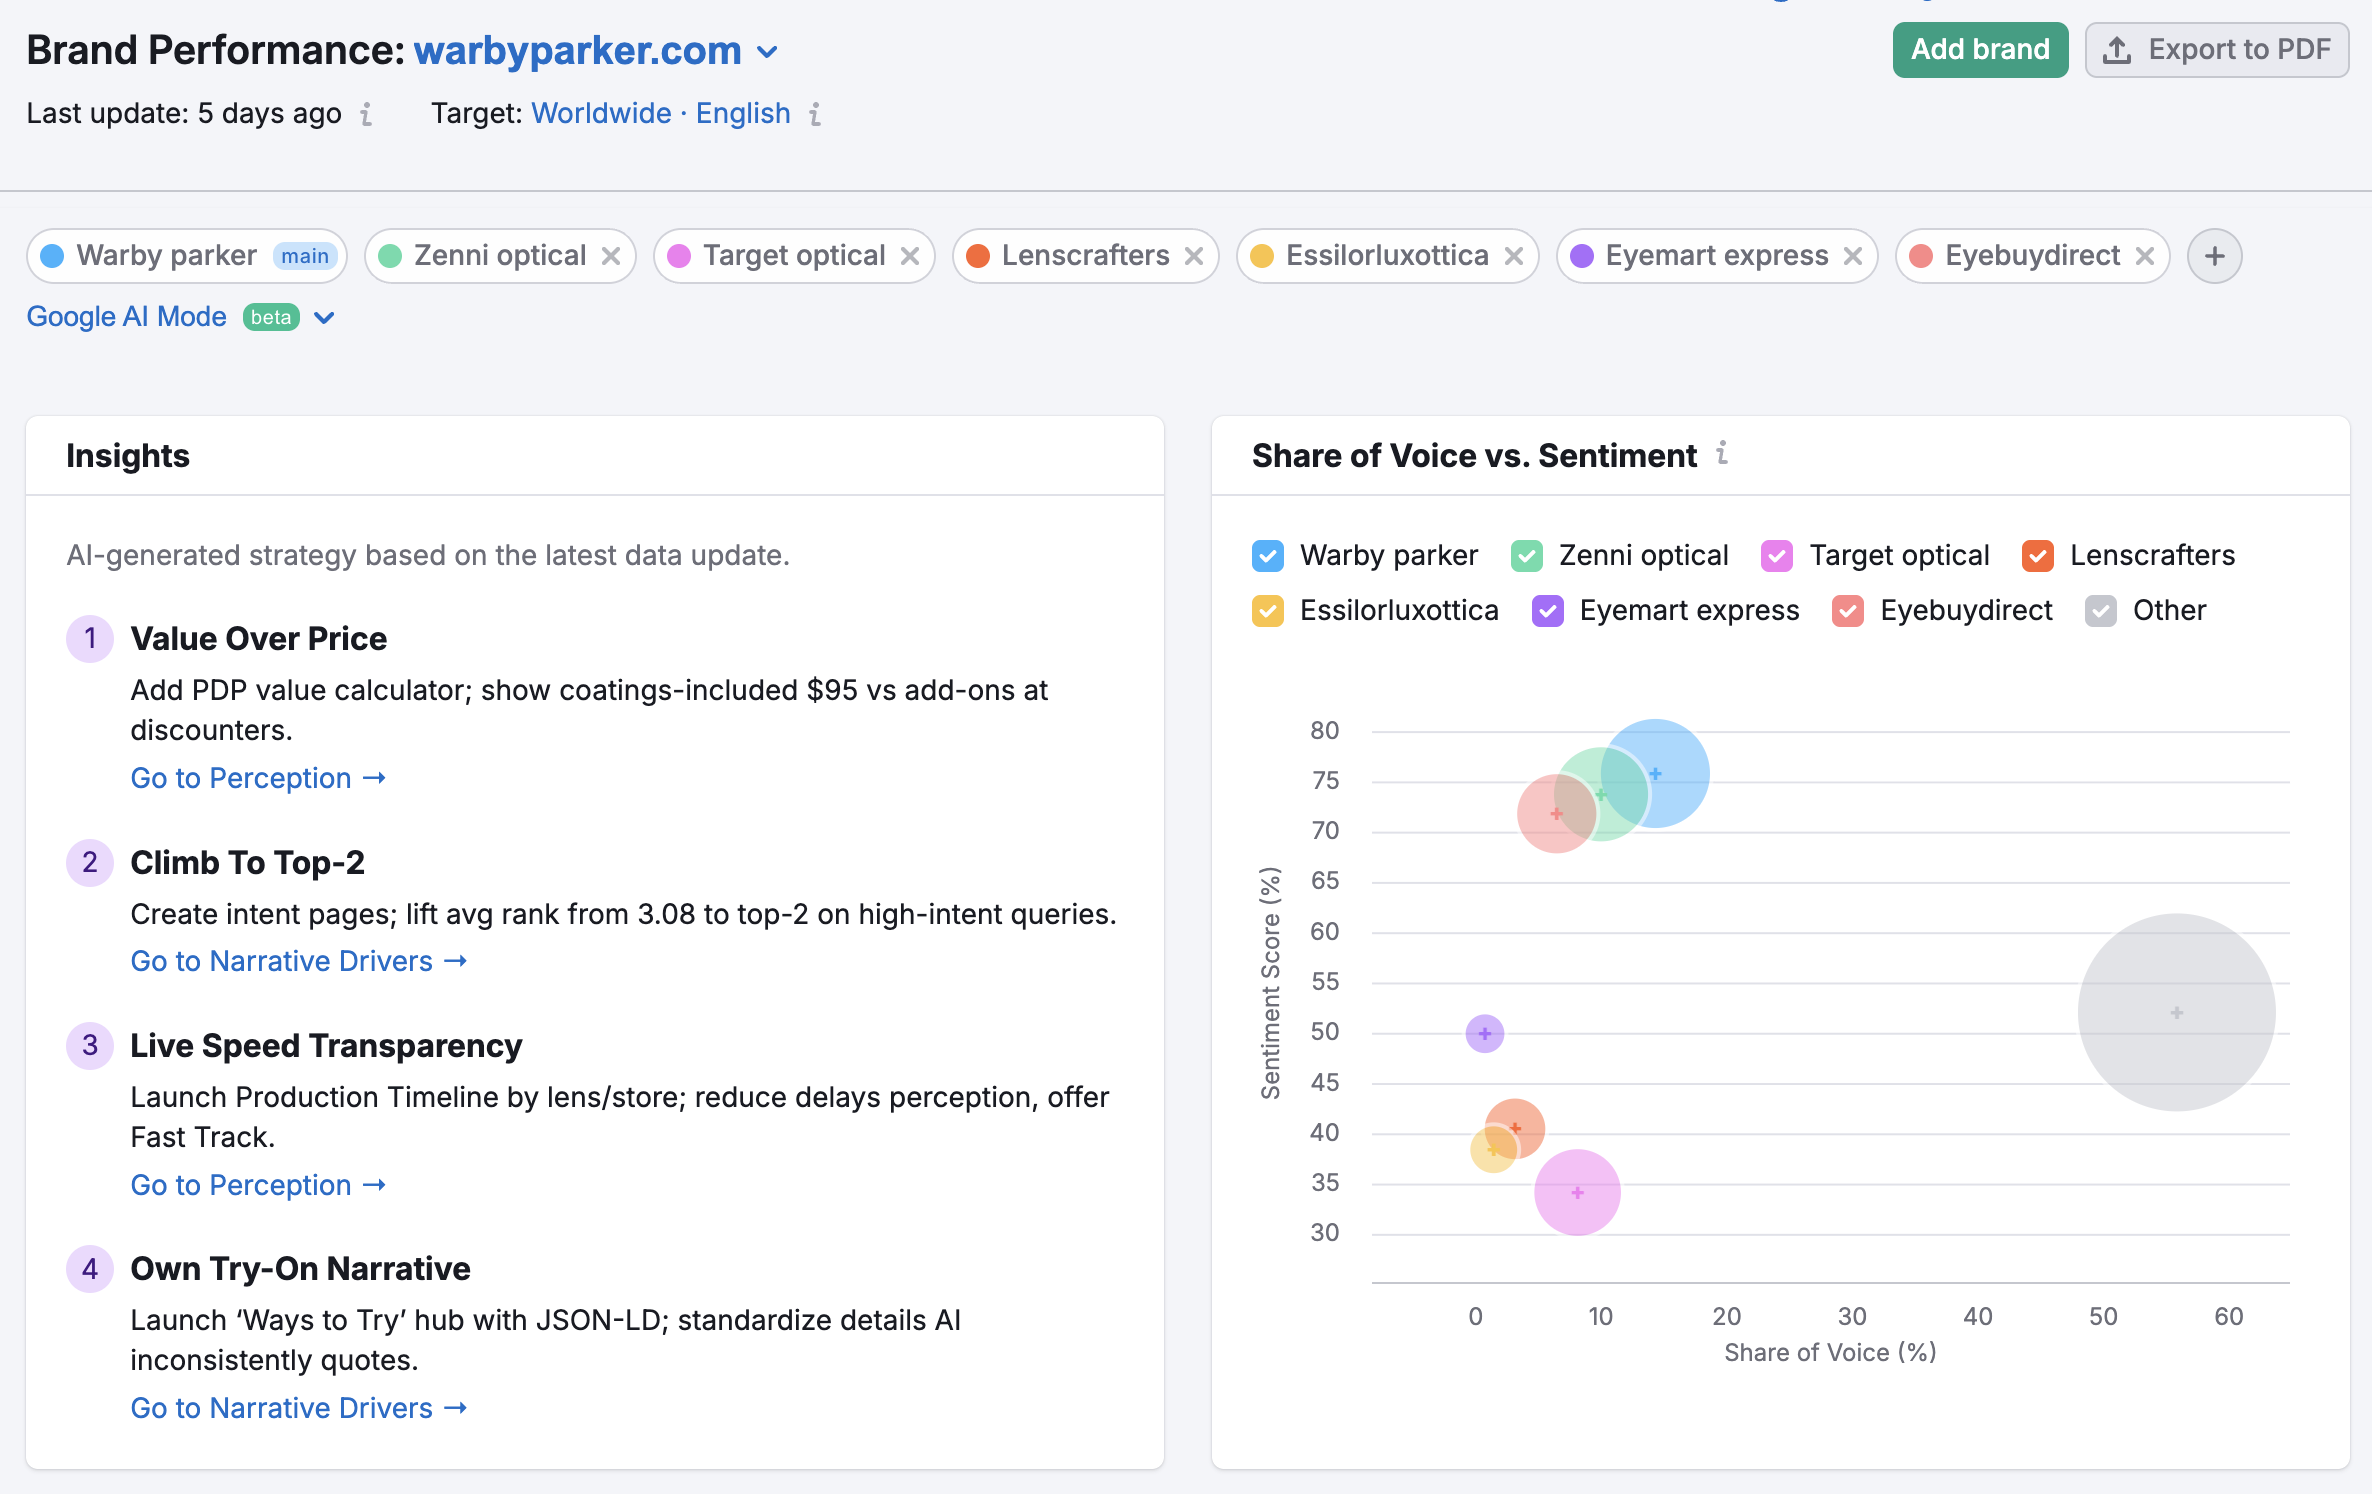The height and width of the screenshot is (1494, 2372).
Task: Click the Add brand button
Action: (x=1979, y=49)
